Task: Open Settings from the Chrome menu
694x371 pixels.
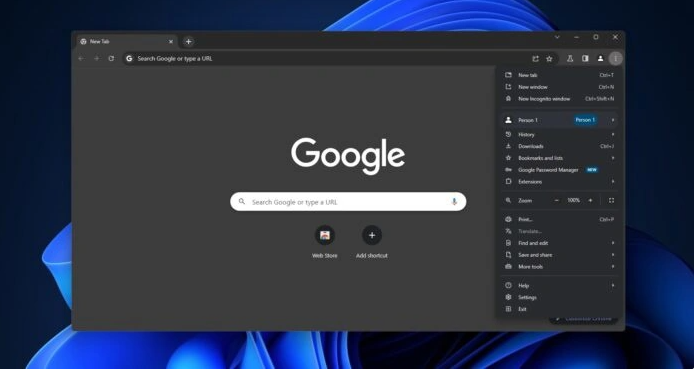Action: click(559, 298)
